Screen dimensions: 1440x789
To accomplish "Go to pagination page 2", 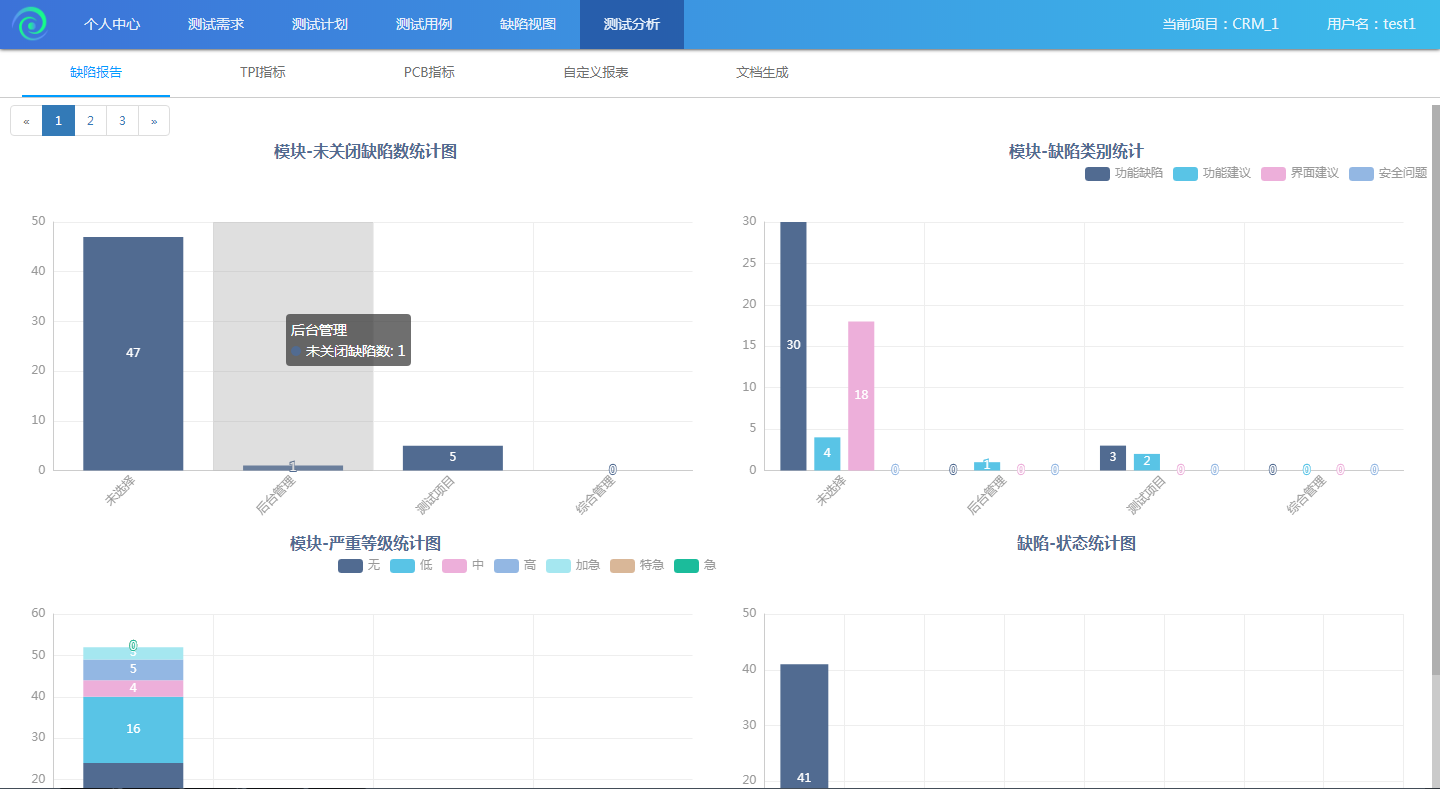I will [90, 120].
